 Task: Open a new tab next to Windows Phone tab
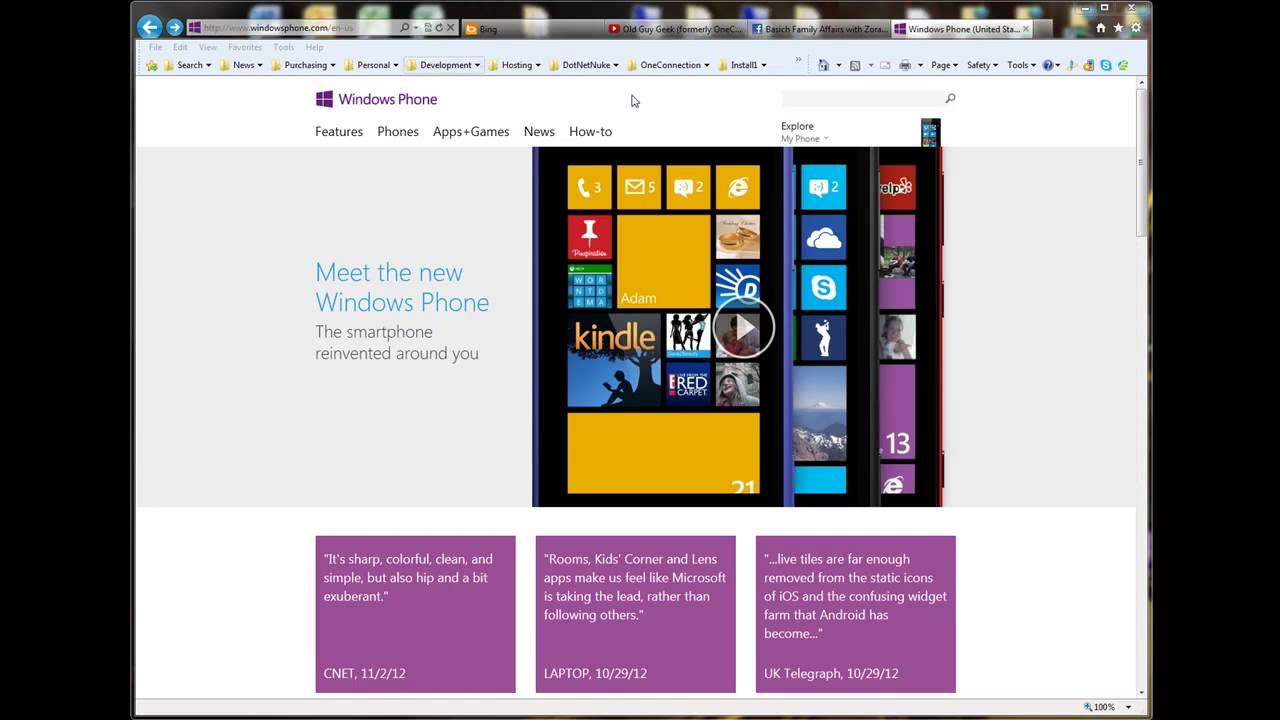pos(1044,29)
